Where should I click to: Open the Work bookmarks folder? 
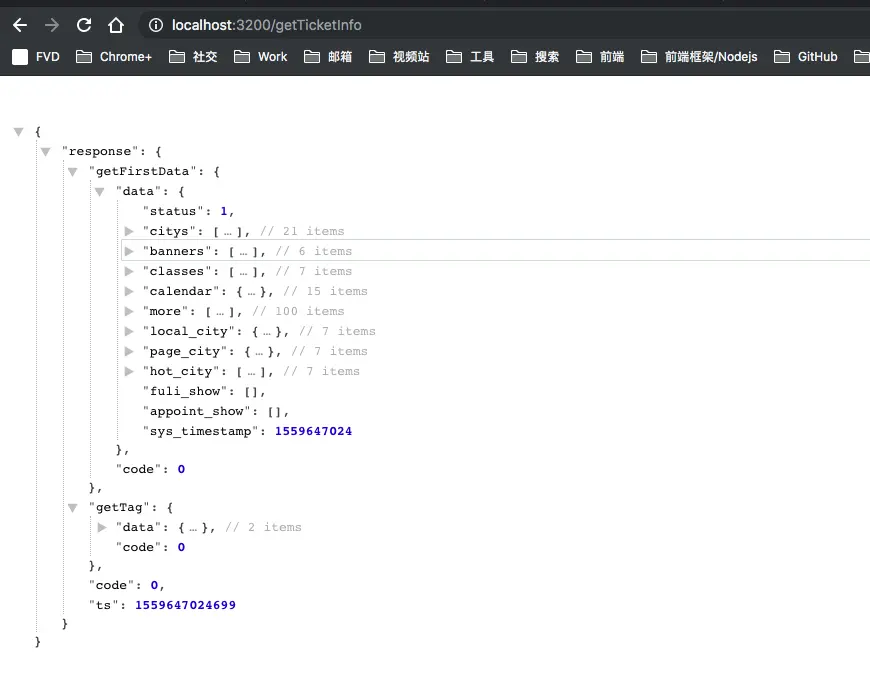tap(260, 57)
